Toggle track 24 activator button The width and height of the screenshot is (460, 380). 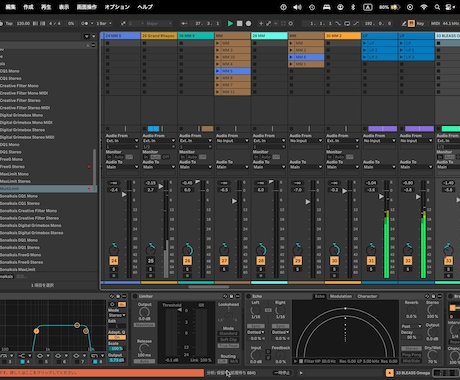(114, 261)
